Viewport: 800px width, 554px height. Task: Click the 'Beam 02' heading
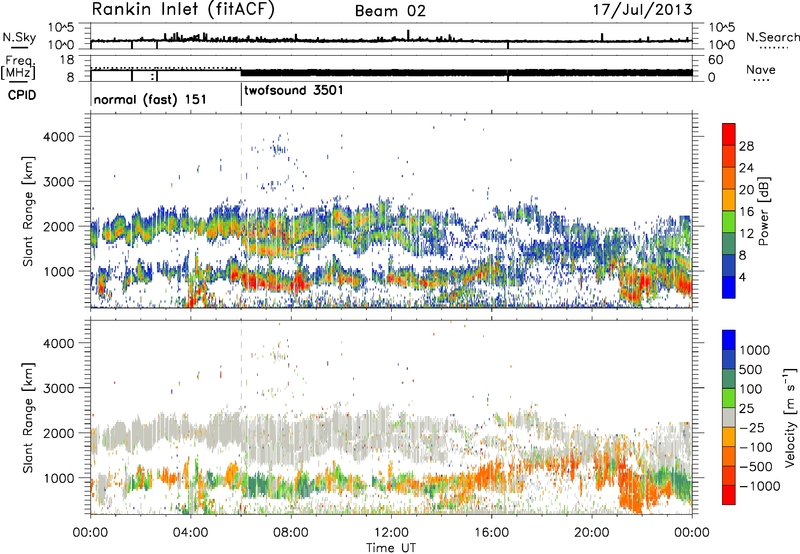pos(390,11)
